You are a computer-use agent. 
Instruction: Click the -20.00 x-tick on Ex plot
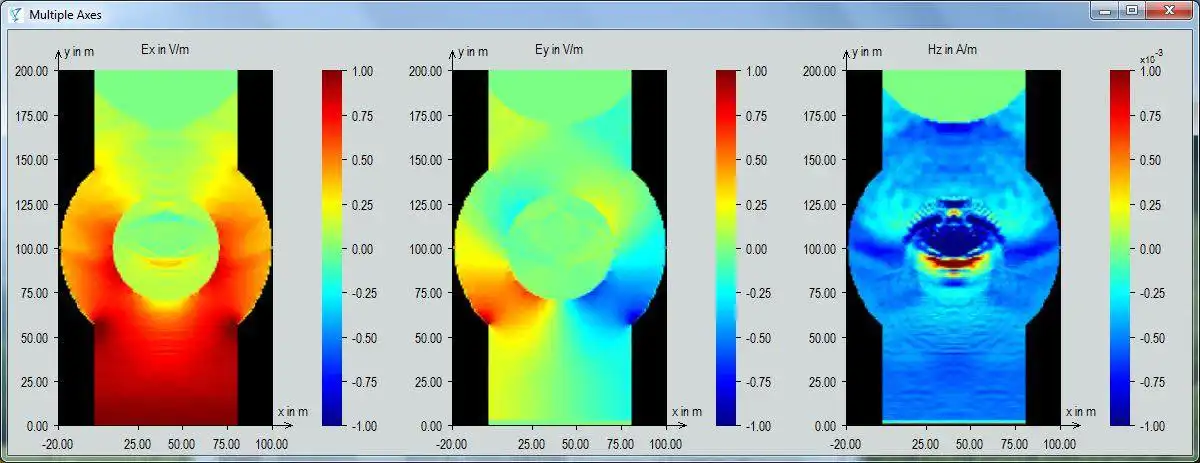59,444
